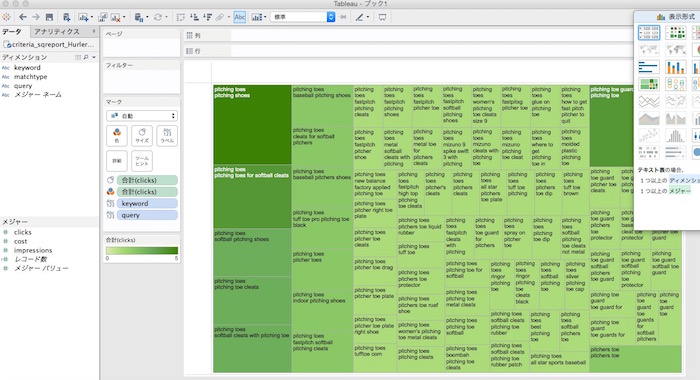
Task: Click the ツールヒント tooltip button
Action: (142, 161)
